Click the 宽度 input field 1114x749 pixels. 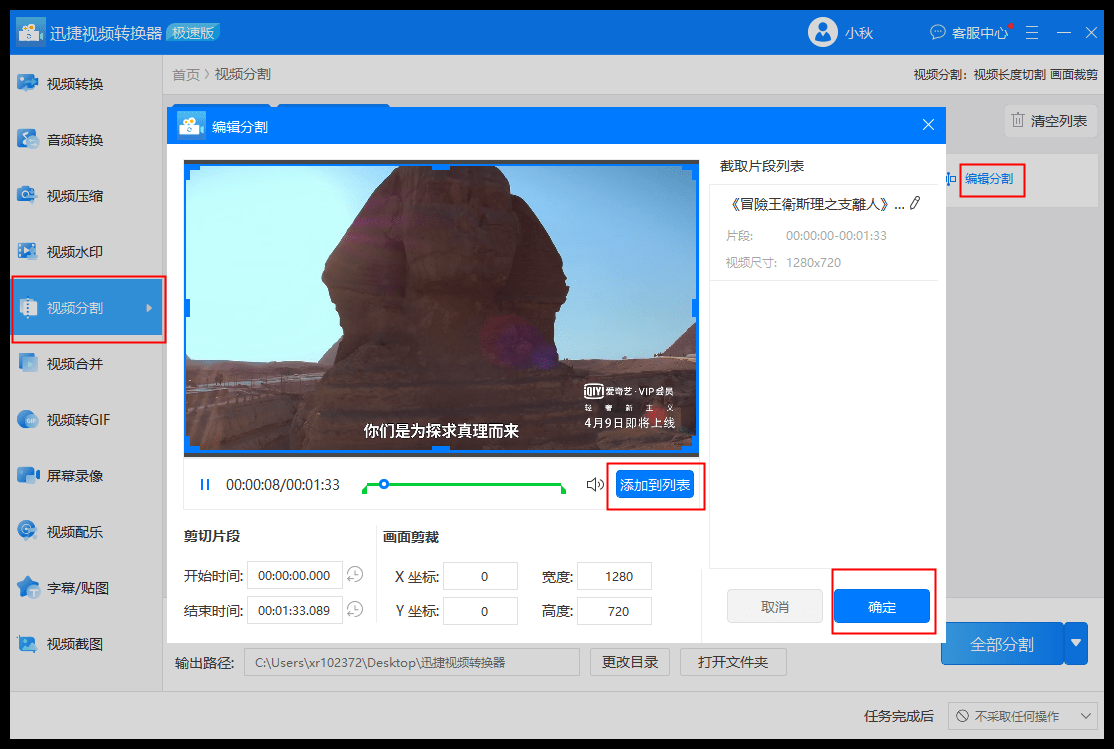coord(615,576)
